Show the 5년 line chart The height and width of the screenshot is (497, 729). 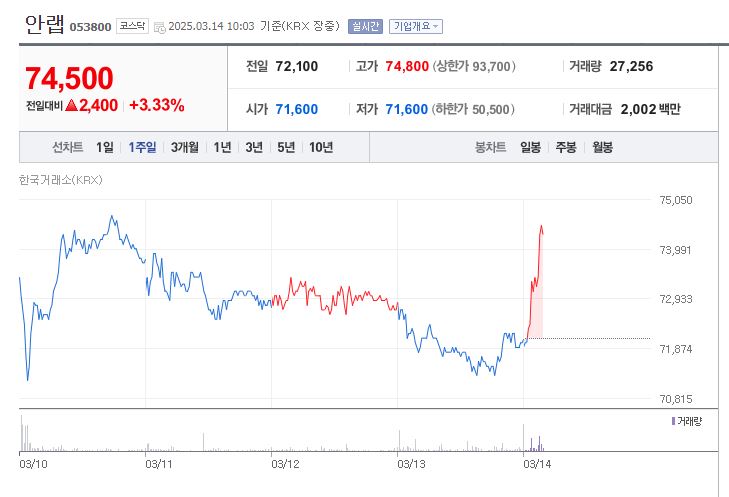(x=286, y=147)
